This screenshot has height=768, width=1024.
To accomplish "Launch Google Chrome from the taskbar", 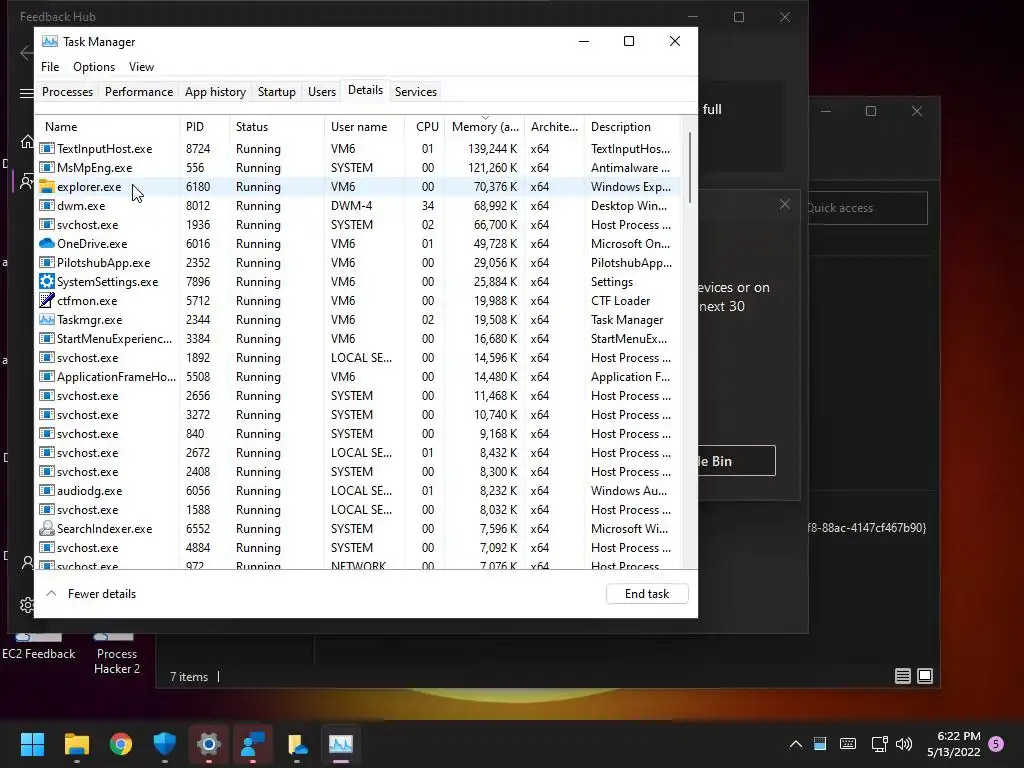I will tap(121, 744).
